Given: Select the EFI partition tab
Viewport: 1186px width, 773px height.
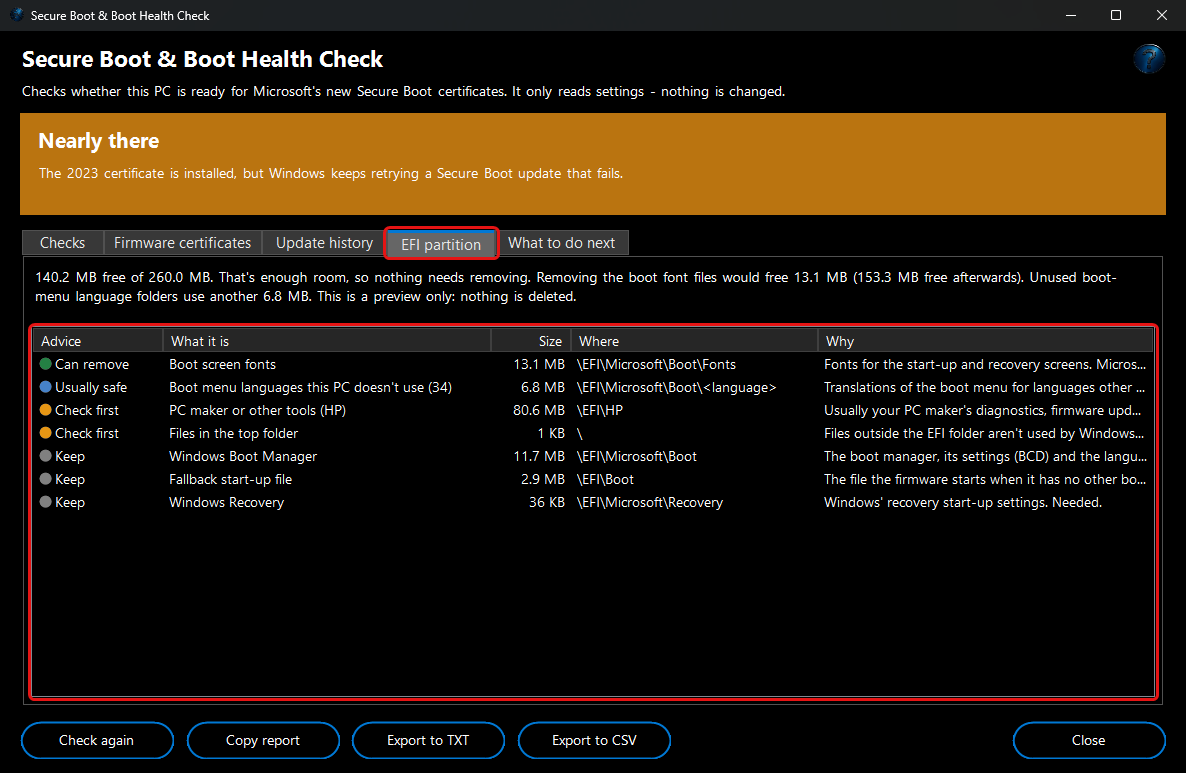Looking at the screenshot, I should [441, 244].
